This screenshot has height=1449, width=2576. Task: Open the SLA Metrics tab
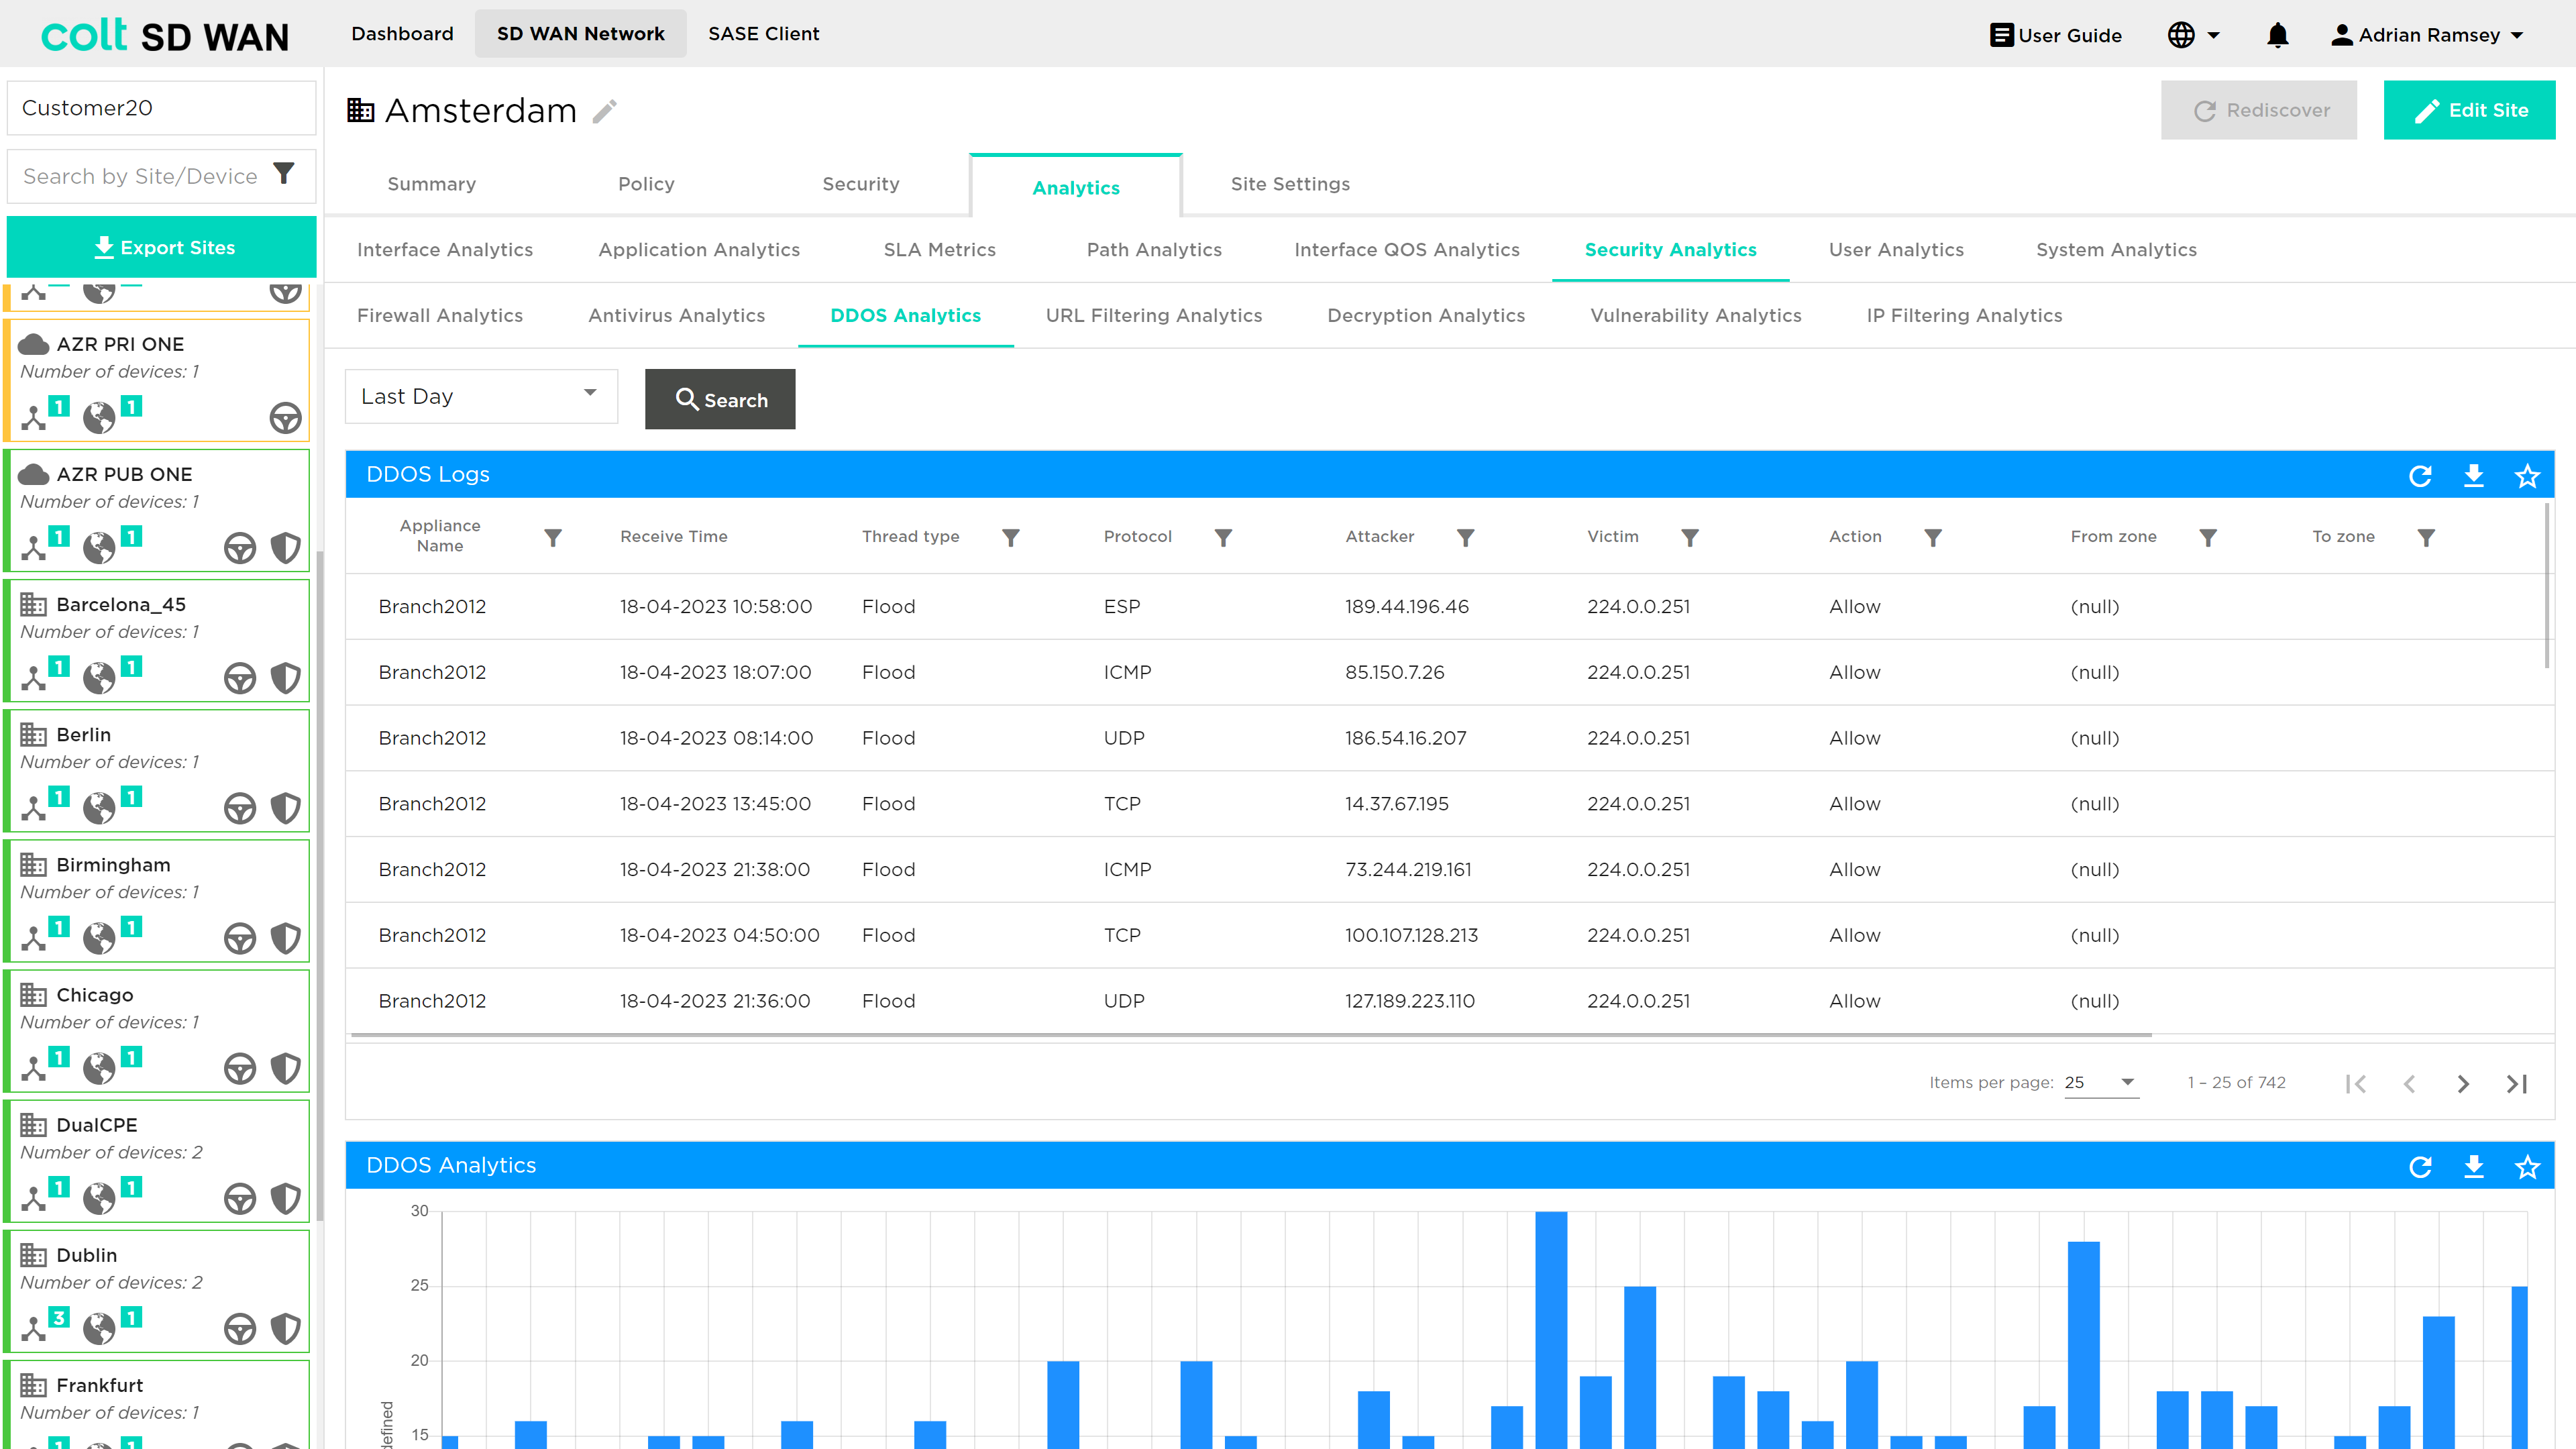(x=940, y=250)
